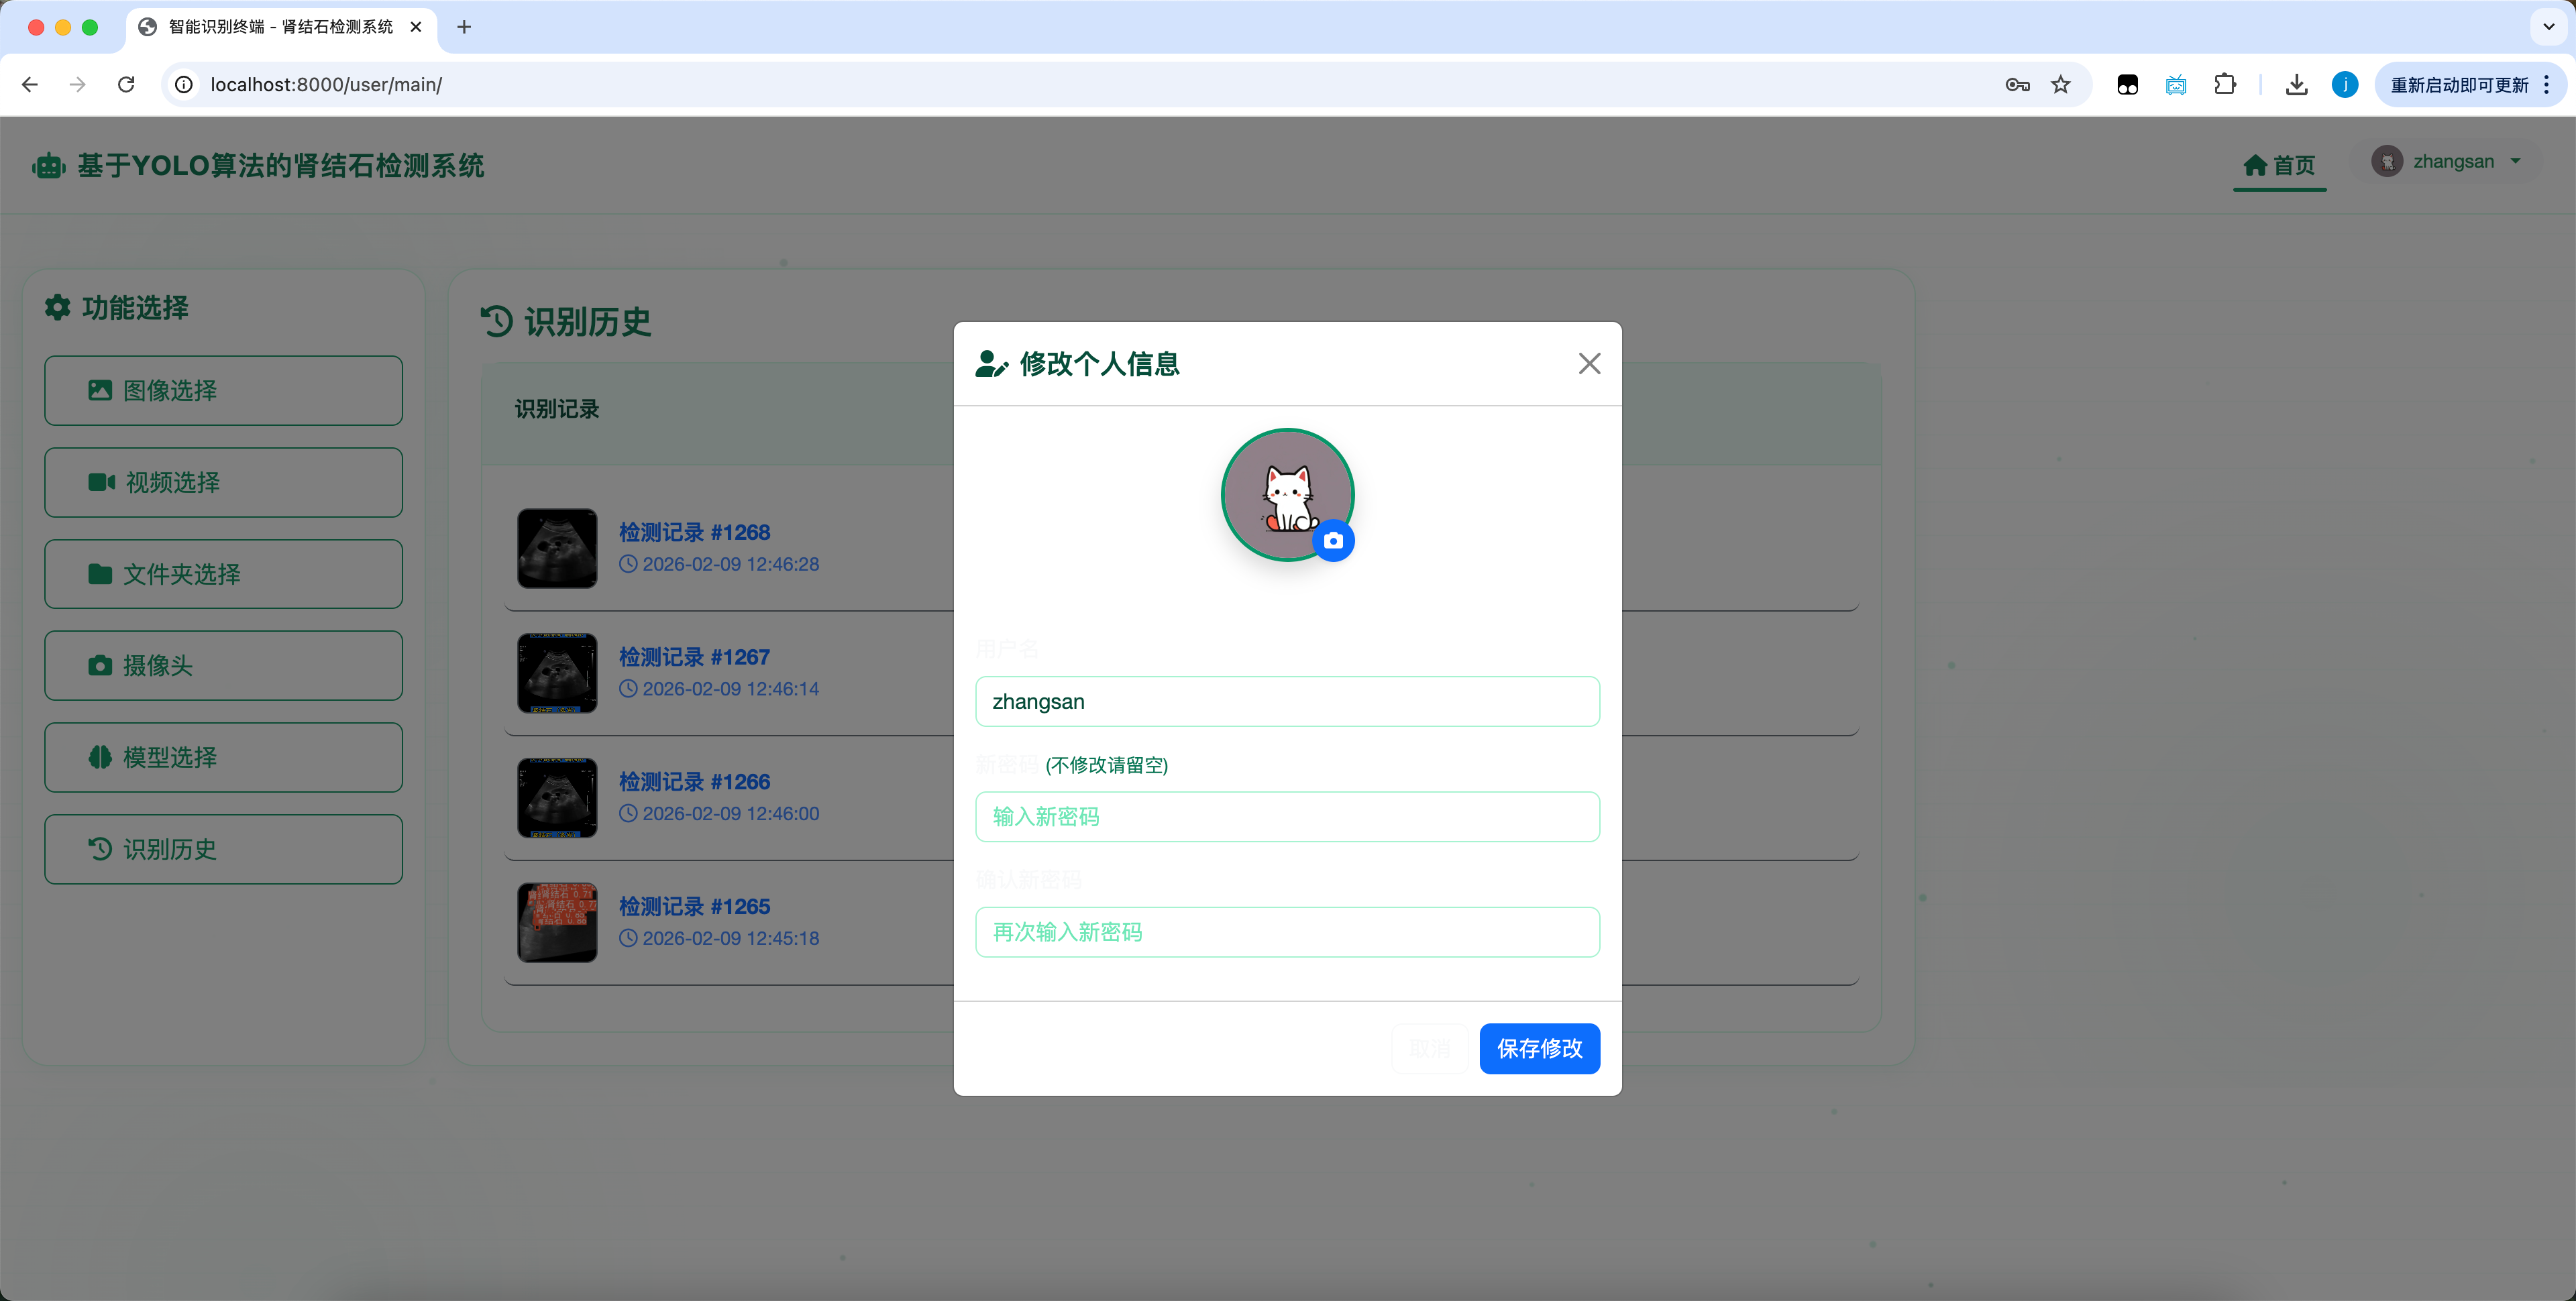The width and height of the screenshot is (2576, 1301).
Task: Open the 文件夹选择 folder icon
Action: coord(100,573)
